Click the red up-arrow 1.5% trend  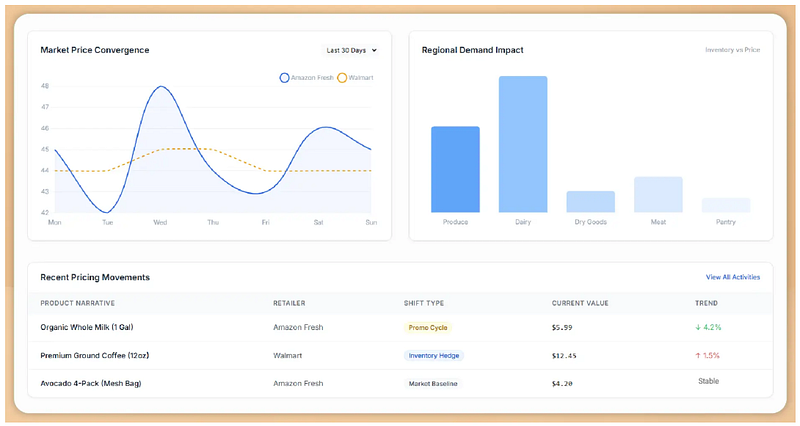tap(707, 356)
